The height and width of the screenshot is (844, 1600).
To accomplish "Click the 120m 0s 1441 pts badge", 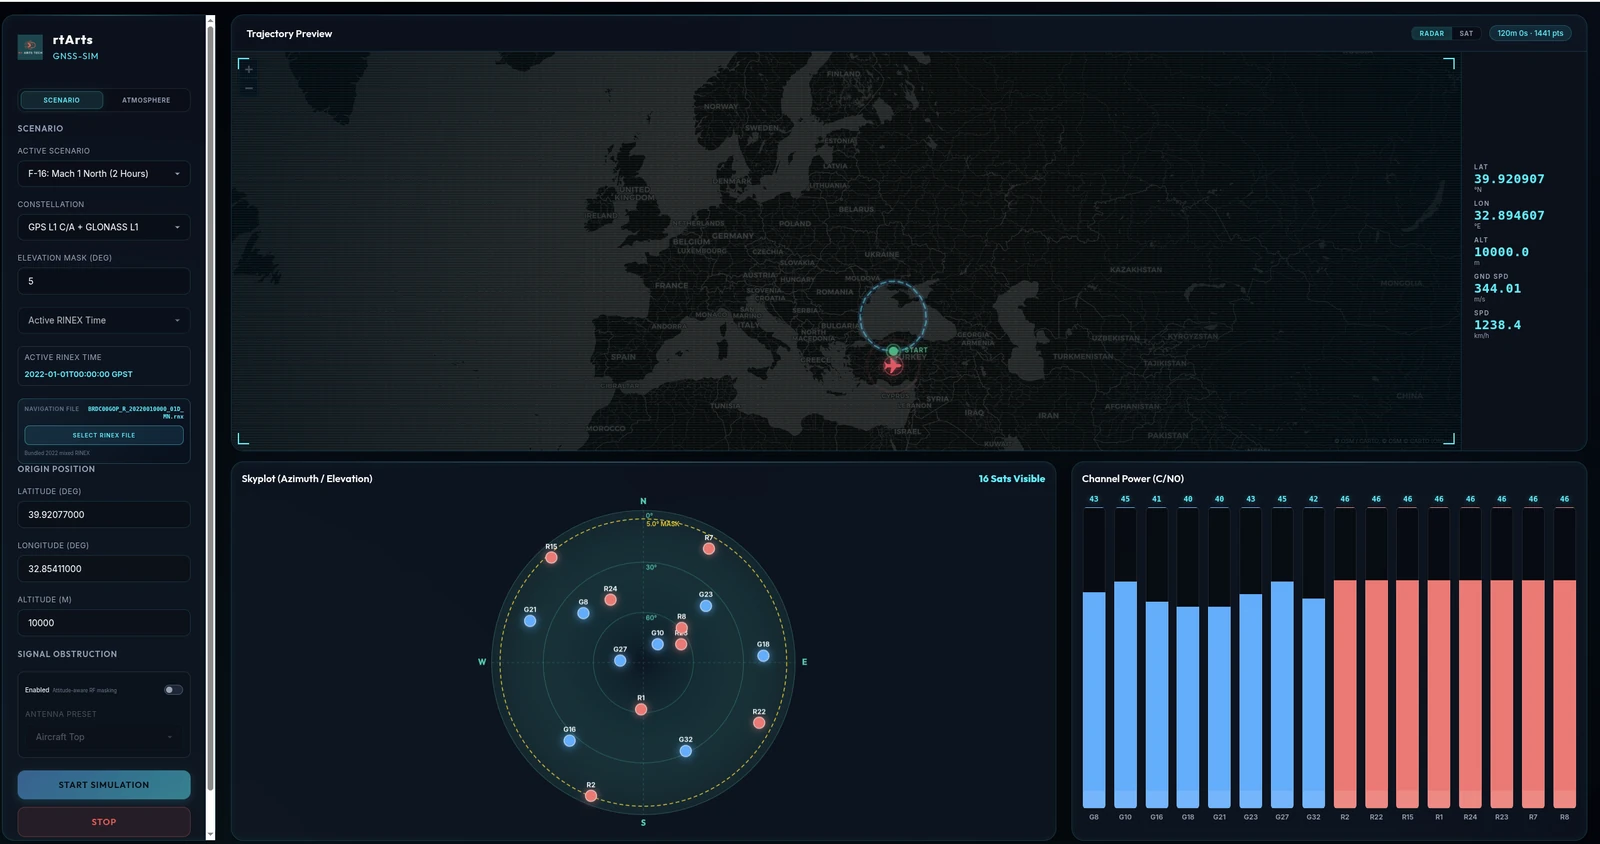I will pos(1530,33).
